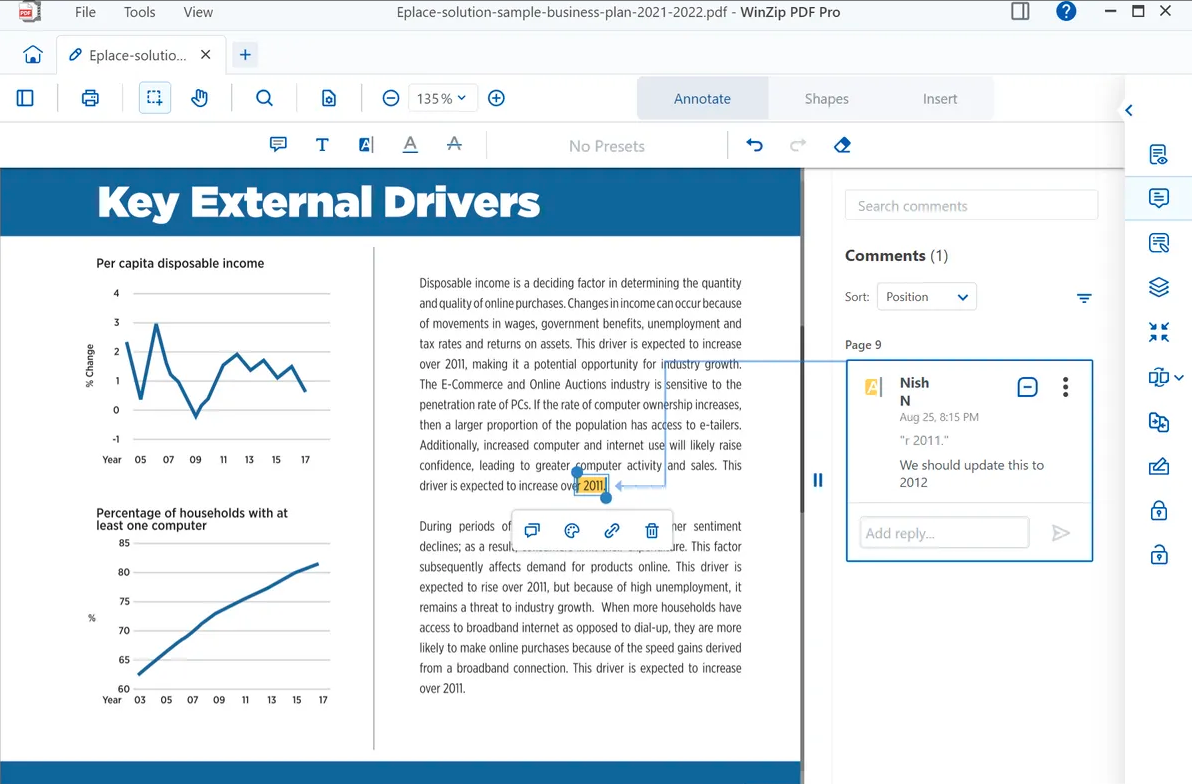Click the Add reply field on Nish's comment
Image resolution: width=1192 pixels, height=784 pixels.
coord(943,532)
